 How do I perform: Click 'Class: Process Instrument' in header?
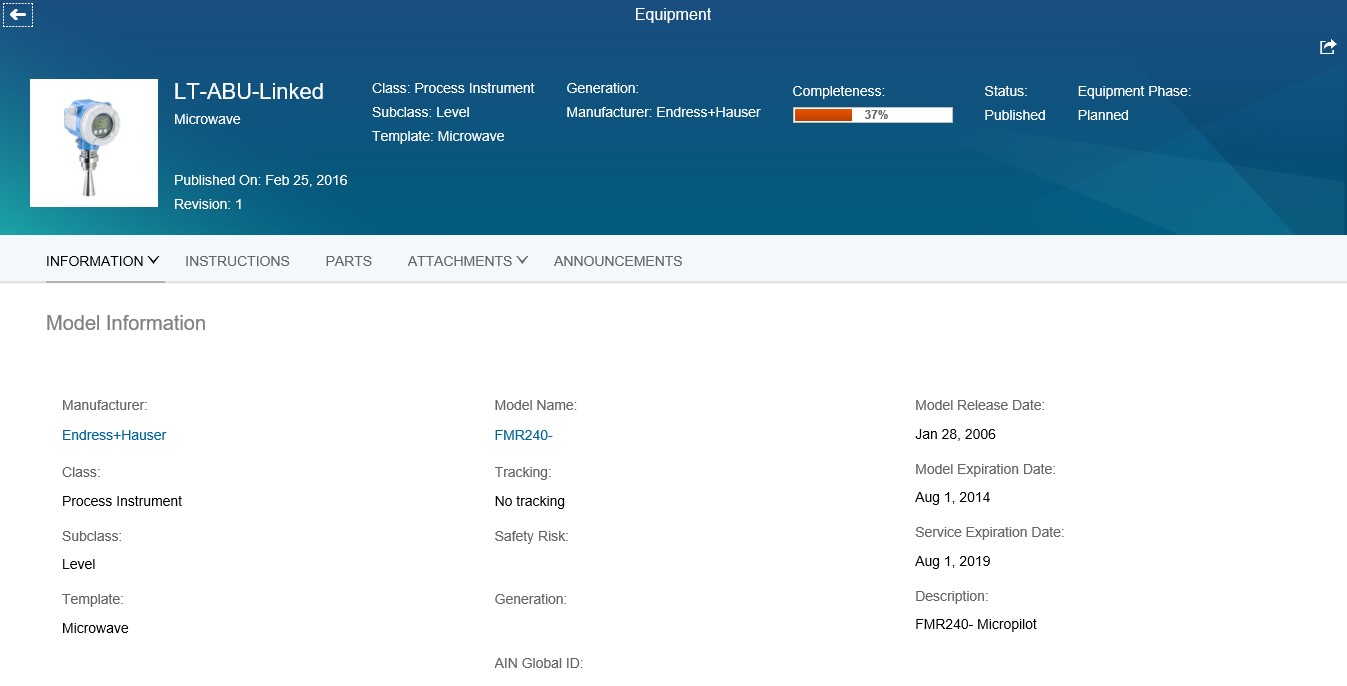click(x=453, y=88)
